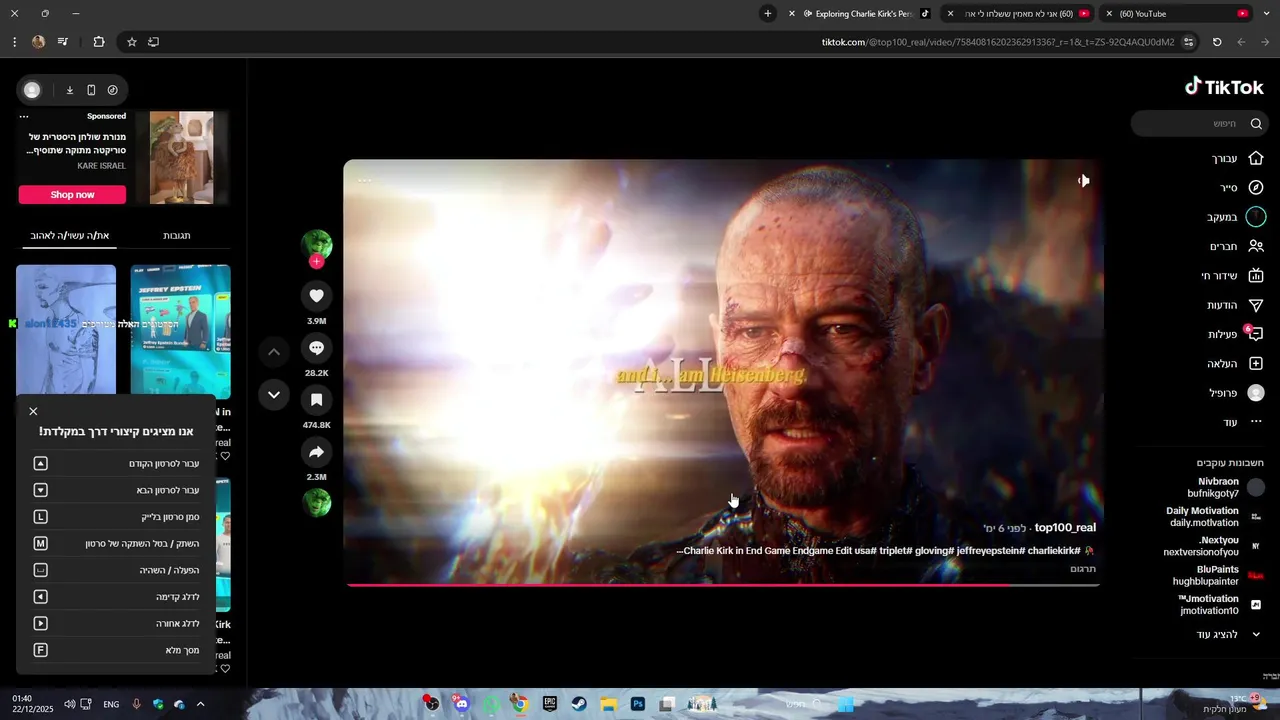Open the Jmotivation followed account
Image resolution: width=1280 pixels, height=720 pixels.
(1220, 604)
